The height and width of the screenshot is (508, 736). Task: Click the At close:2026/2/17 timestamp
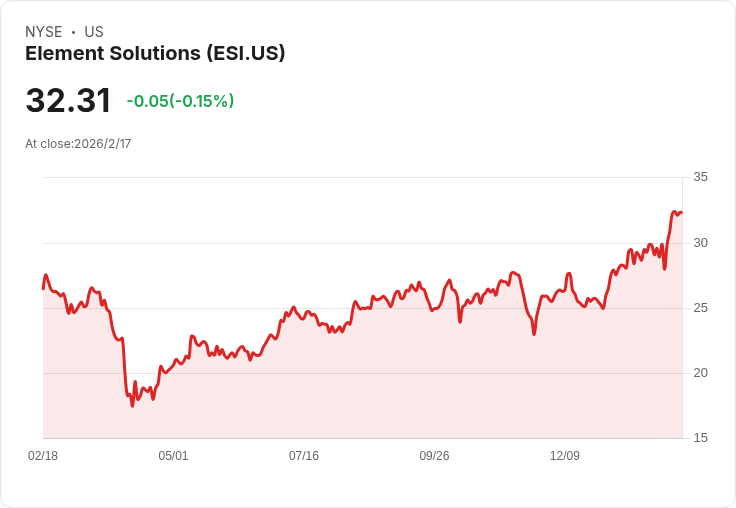(x=78, y=144)
